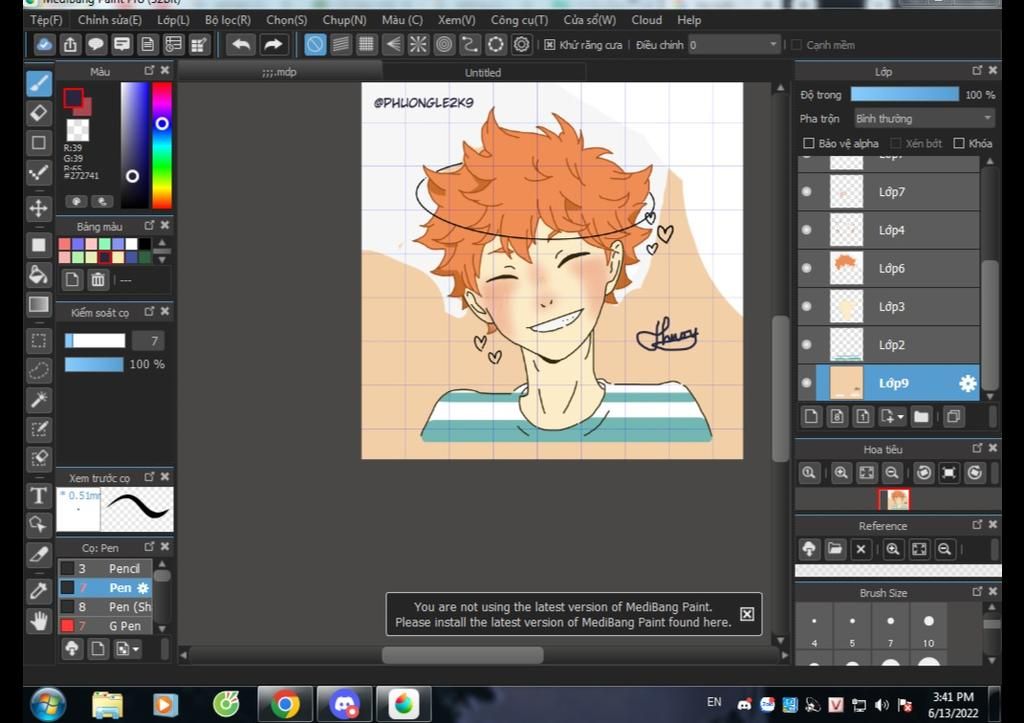
Task: Hide the Lớp4 layer
Action: click(807, 230)
